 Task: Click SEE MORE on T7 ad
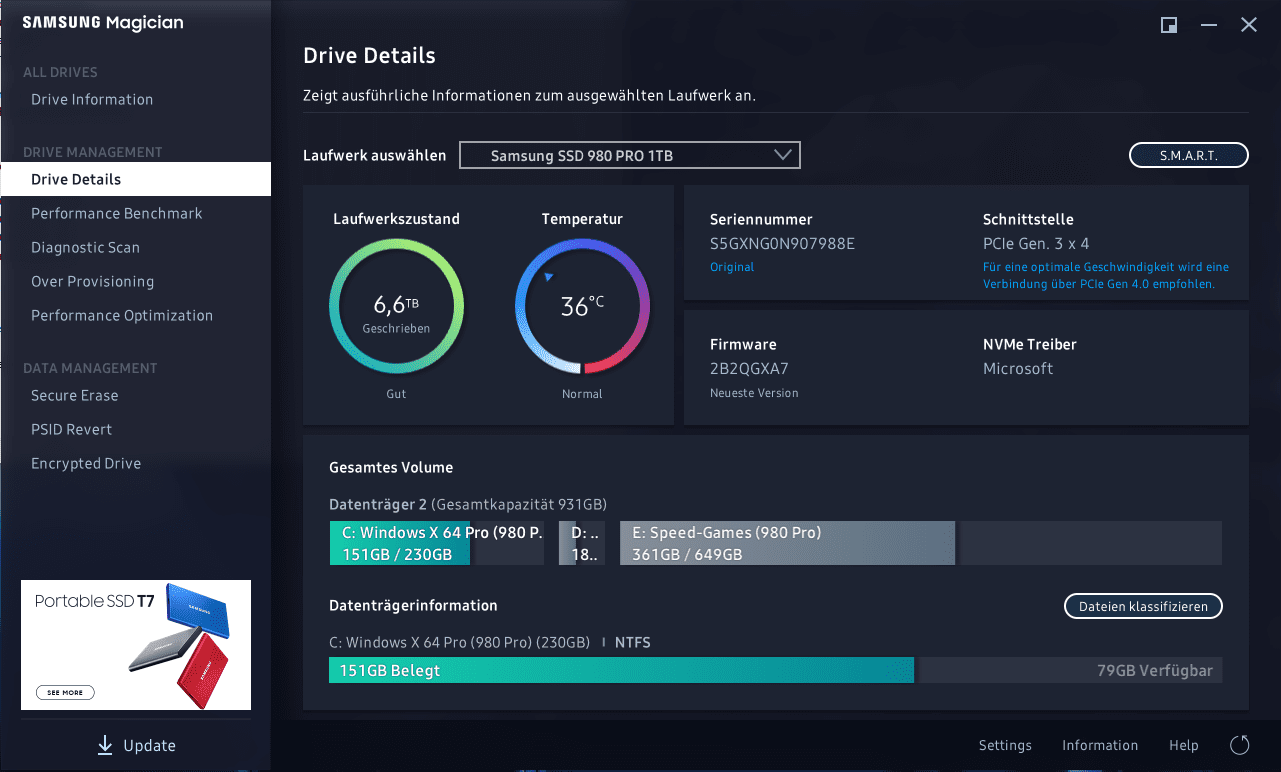(x=66, y=692)
